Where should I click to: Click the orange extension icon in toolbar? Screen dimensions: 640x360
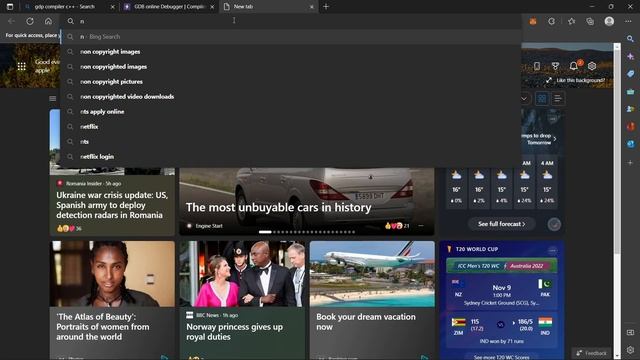pyautogui.click(x=533, y=21)
